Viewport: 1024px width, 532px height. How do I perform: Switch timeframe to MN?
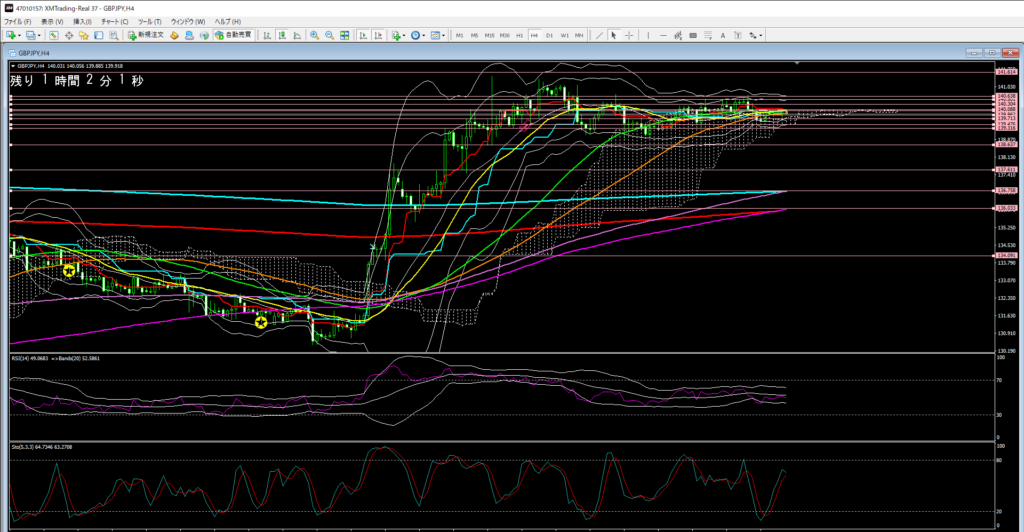click(x=579, y=35)
